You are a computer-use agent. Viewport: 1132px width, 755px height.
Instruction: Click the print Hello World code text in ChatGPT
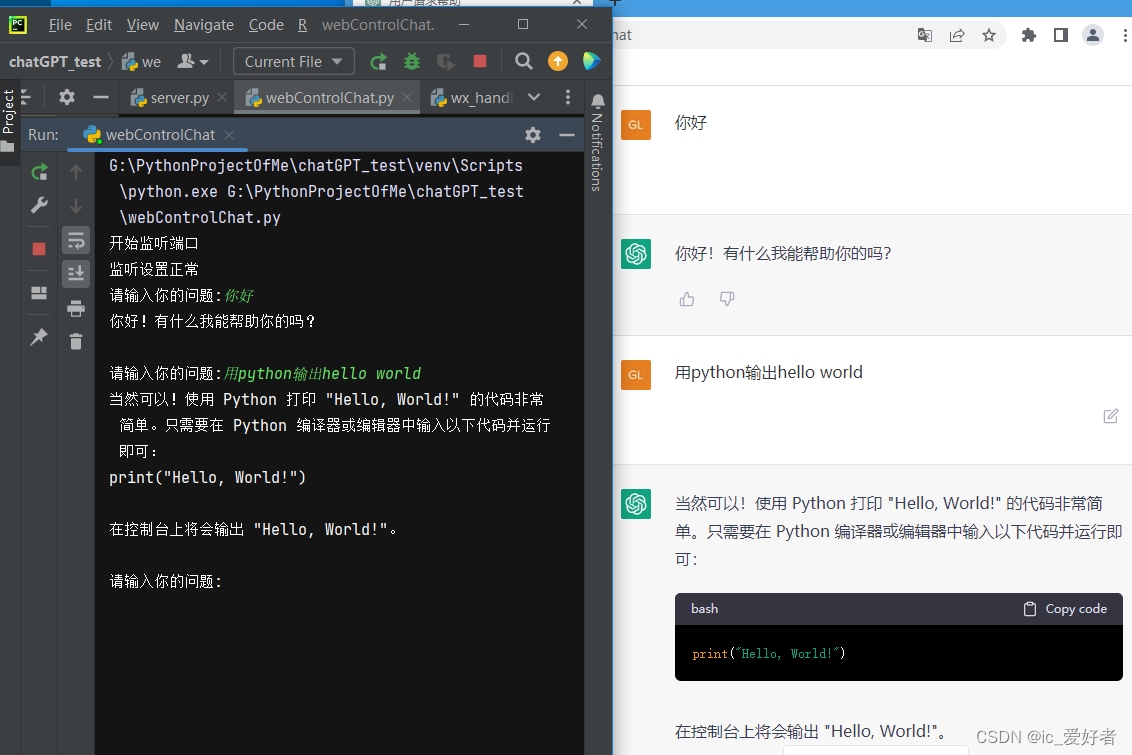pyautogui.click(x=768, y=654)
